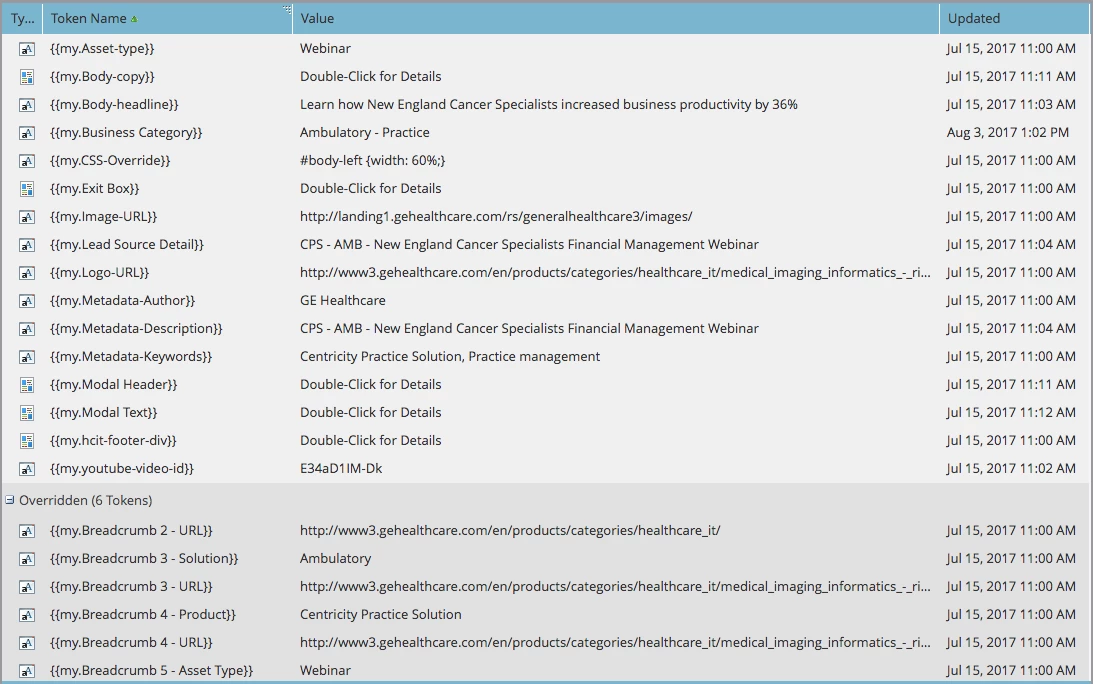The height and width of the screenshot is (684, 1093).
Task: Select the {{my.Asset-type}} token name
Action: coord(102,49)
